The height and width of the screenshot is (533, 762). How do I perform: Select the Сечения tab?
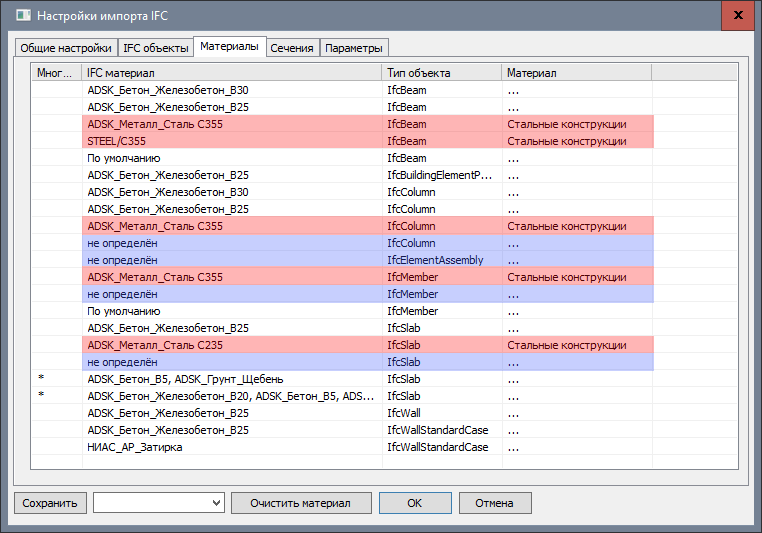pos(292,48)
